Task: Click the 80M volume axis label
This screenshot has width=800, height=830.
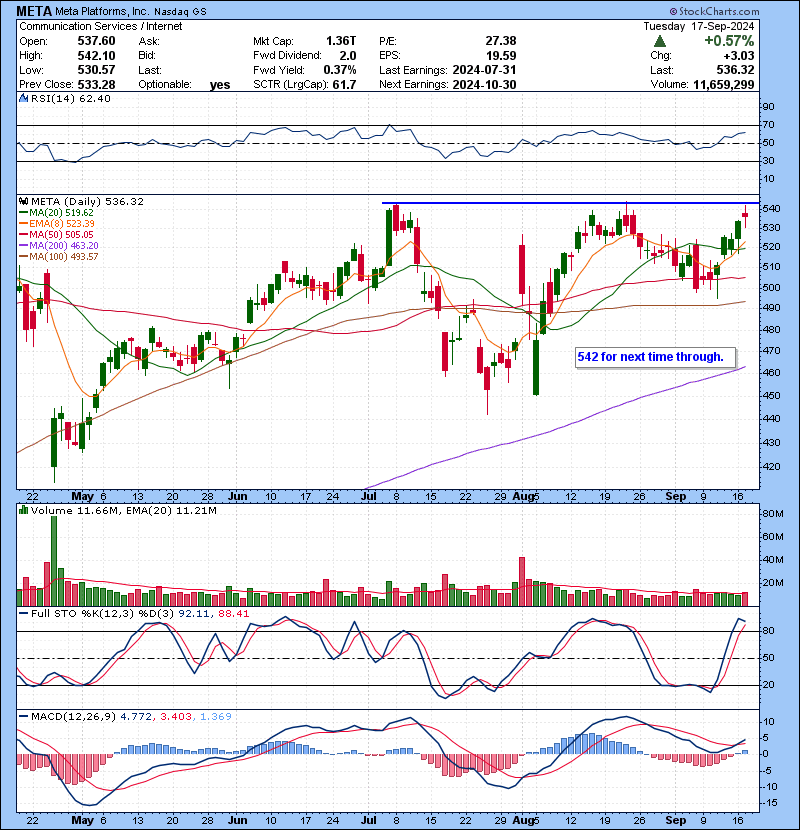Action: 772,513
